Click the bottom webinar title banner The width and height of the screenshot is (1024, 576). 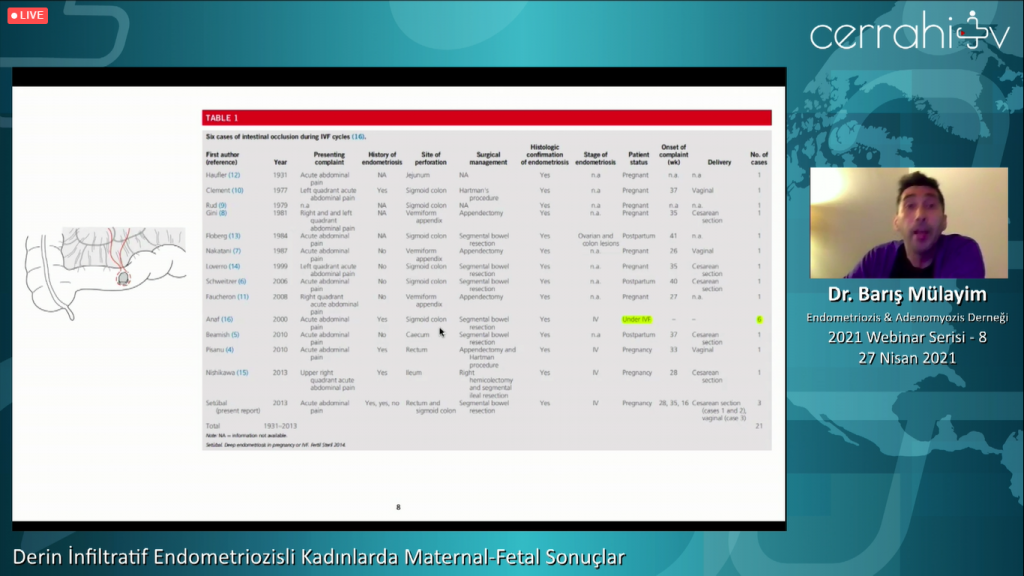click(319, 556)
